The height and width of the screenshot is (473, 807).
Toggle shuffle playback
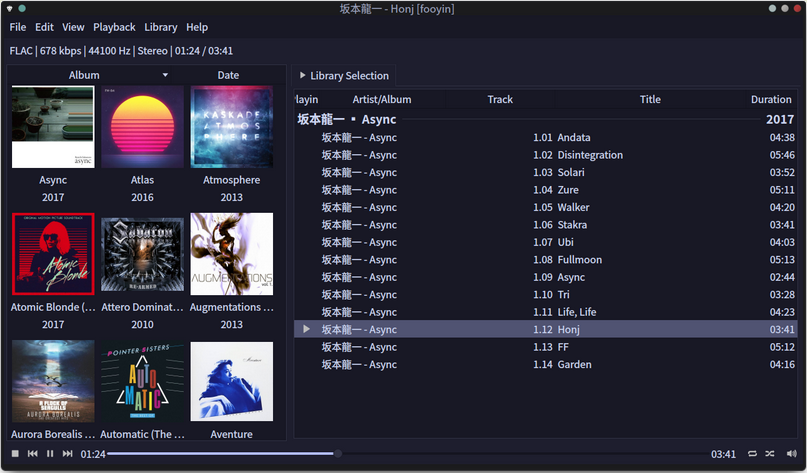(x=769, y=453)
